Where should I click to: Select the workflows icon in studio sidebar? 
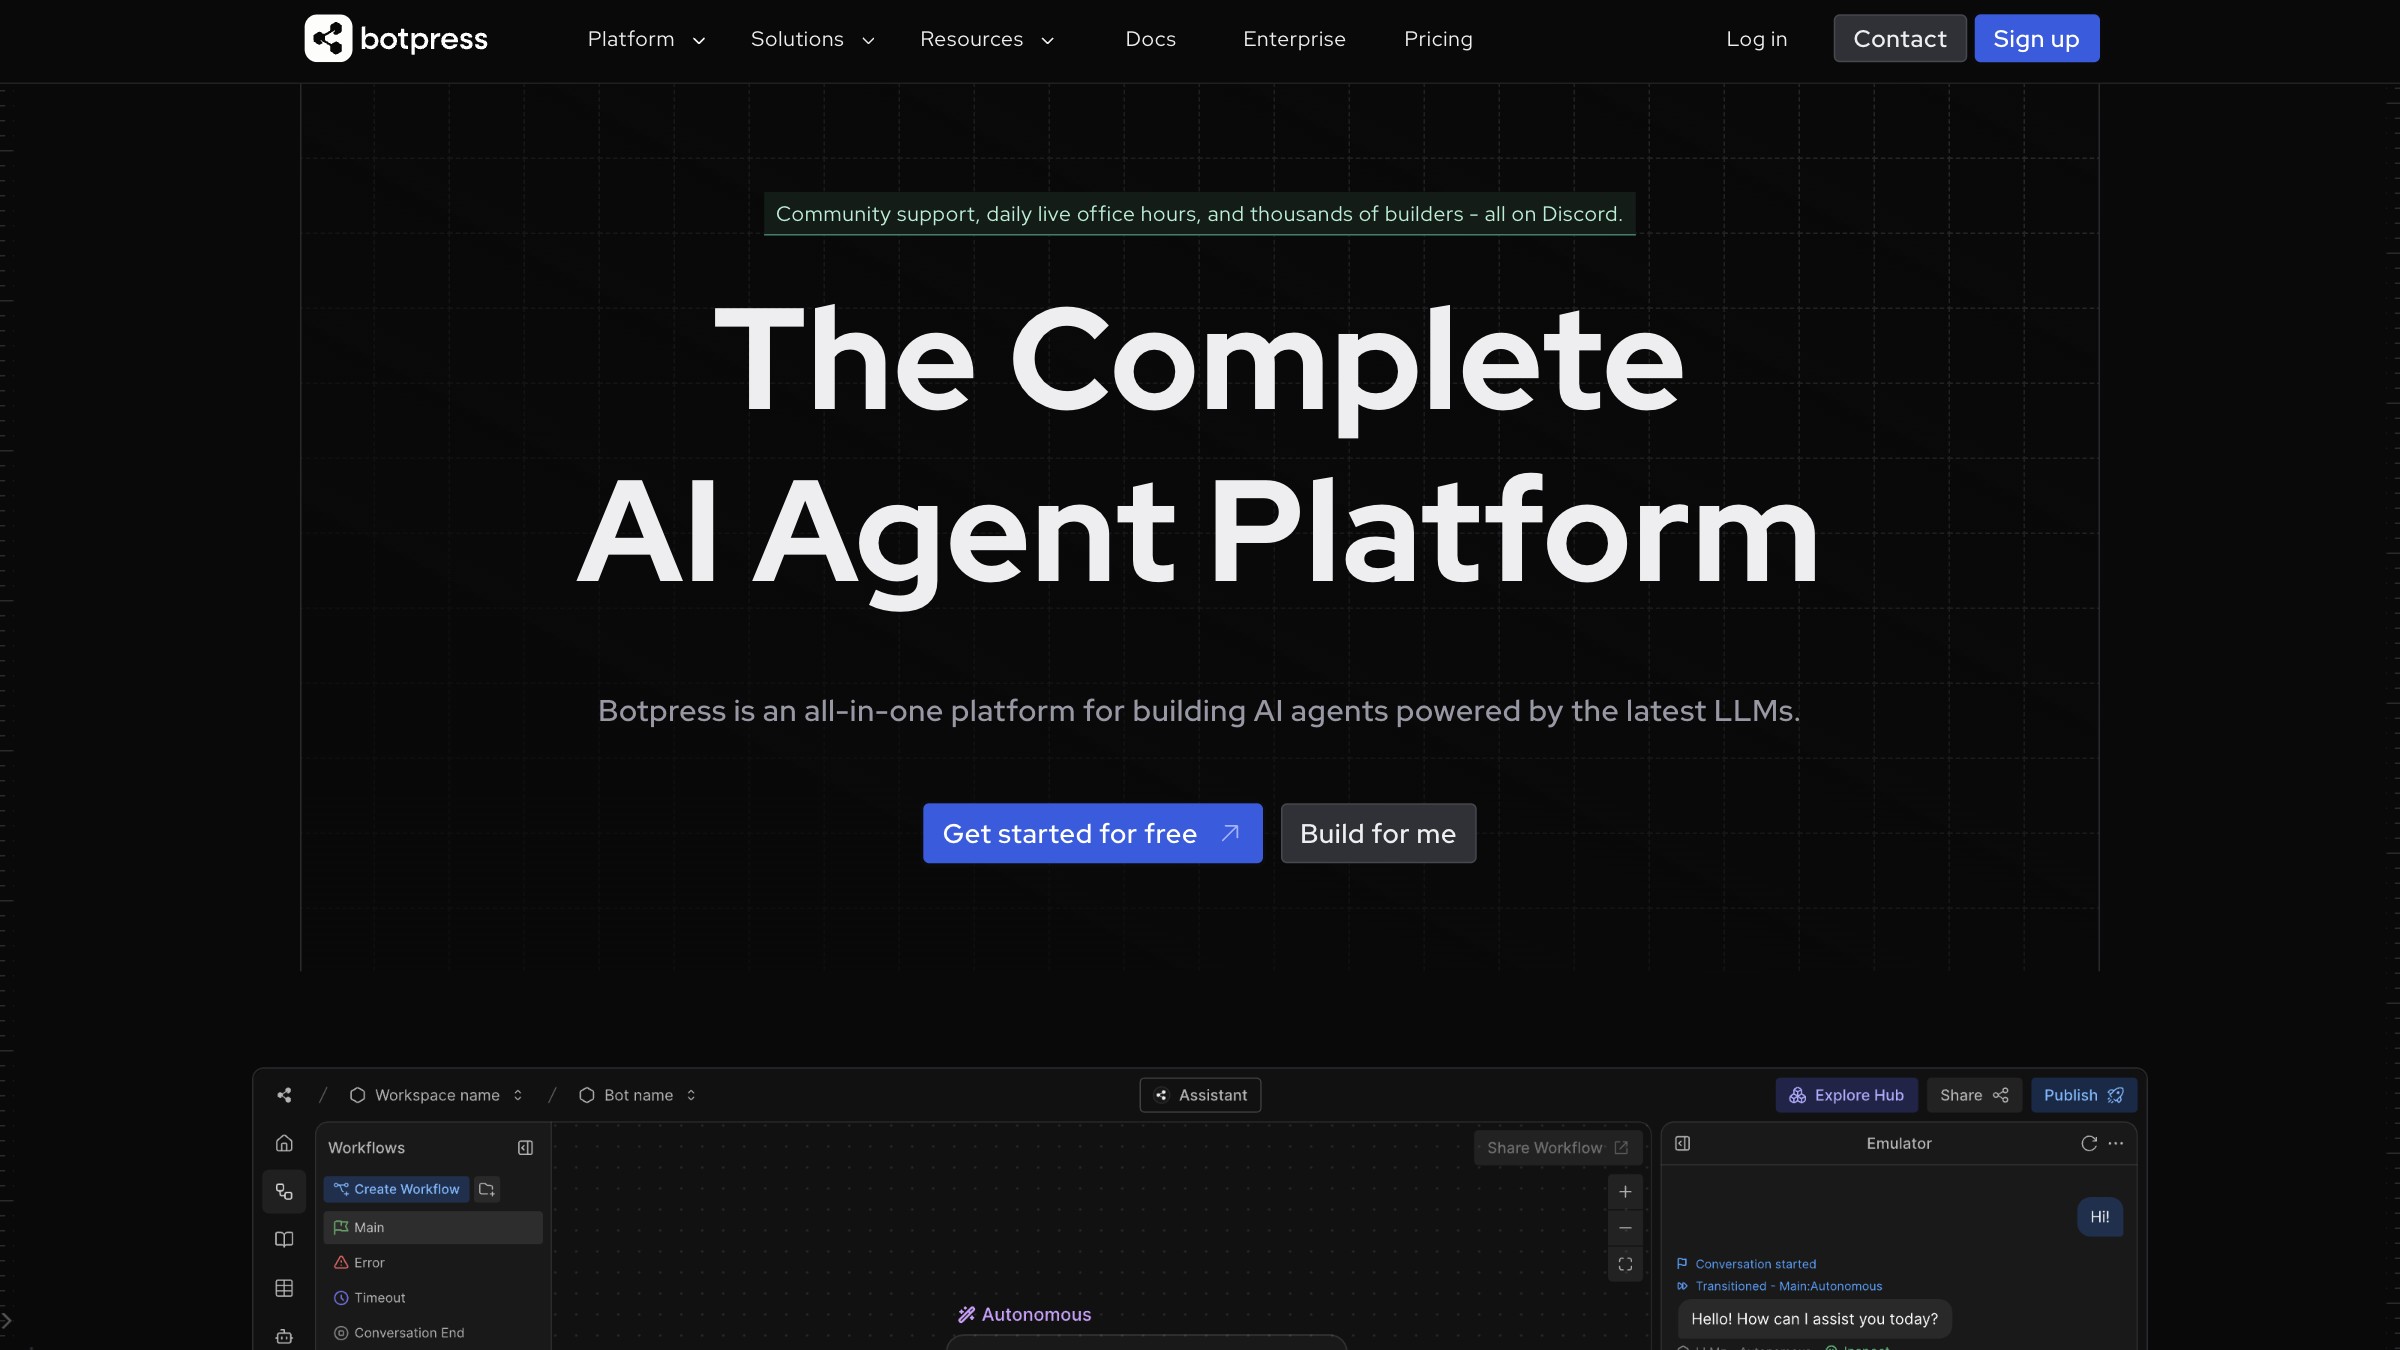point(284,1192)
